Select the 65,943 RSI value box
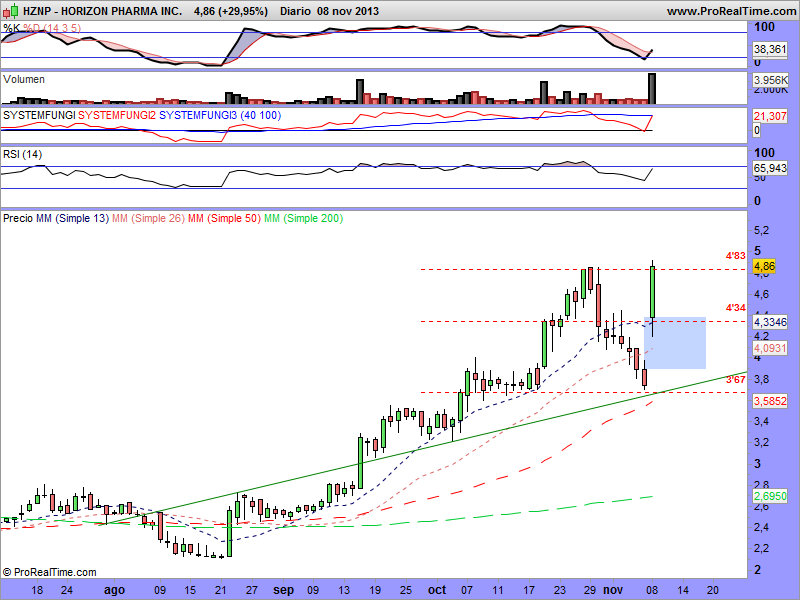800x600 pixels. [770, 168]
